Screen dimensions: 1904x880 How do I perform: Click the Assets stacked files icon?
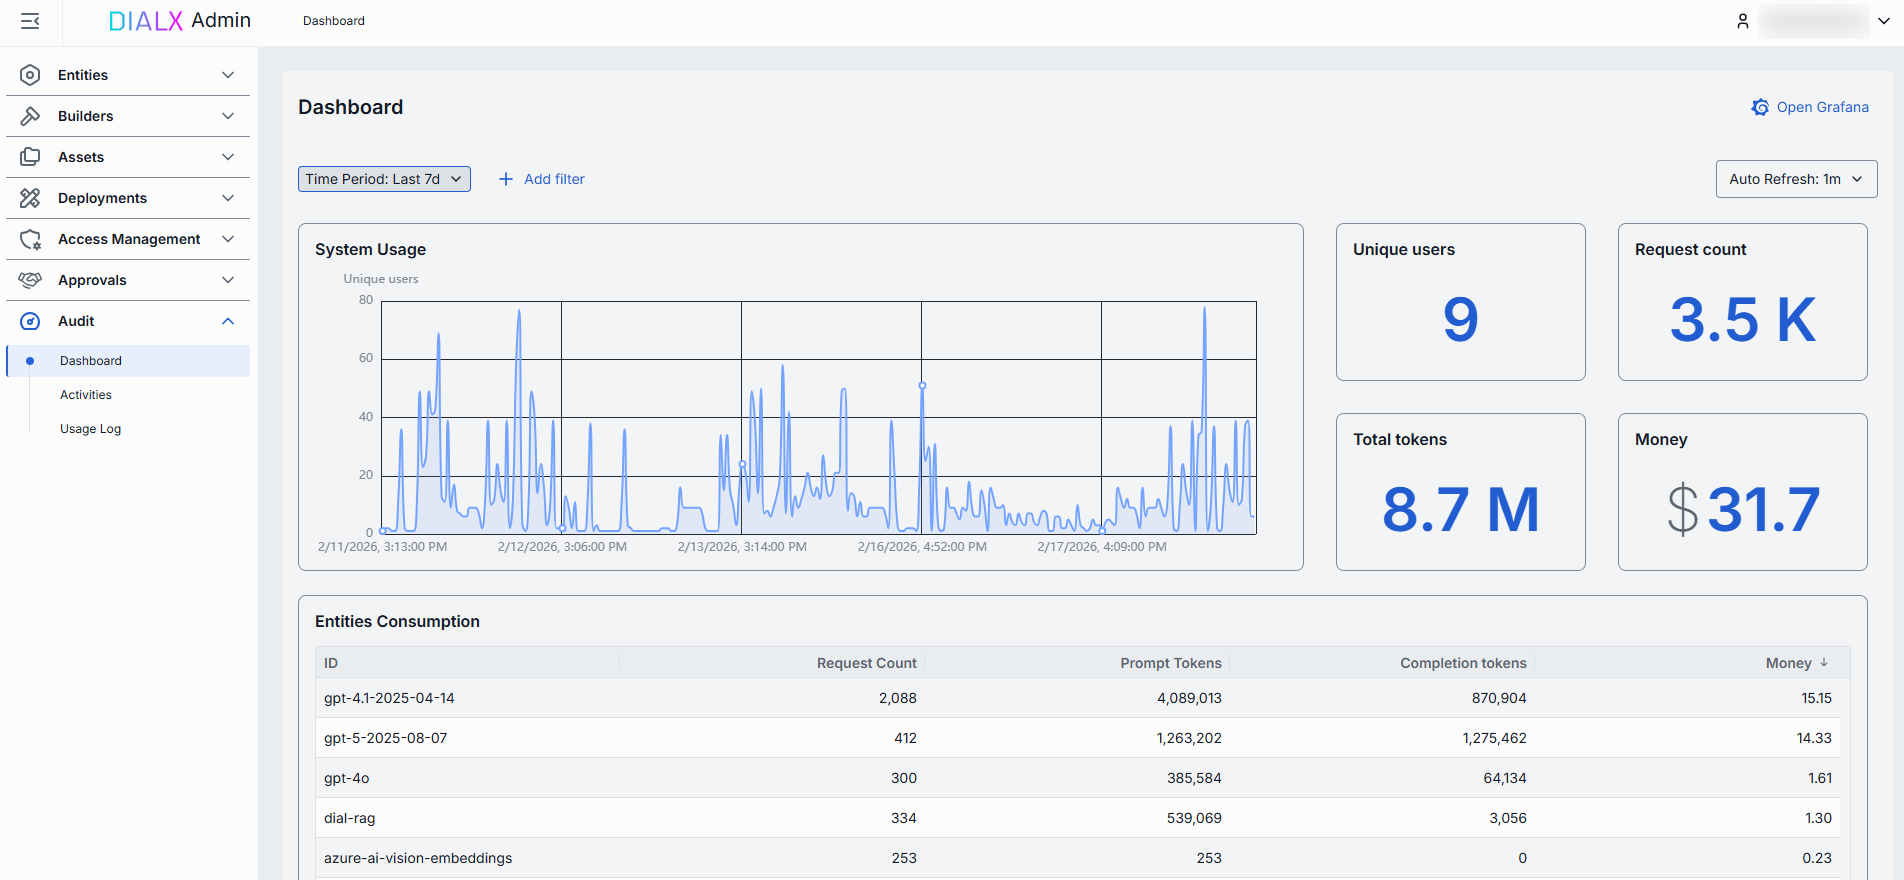tap(30, 157)
